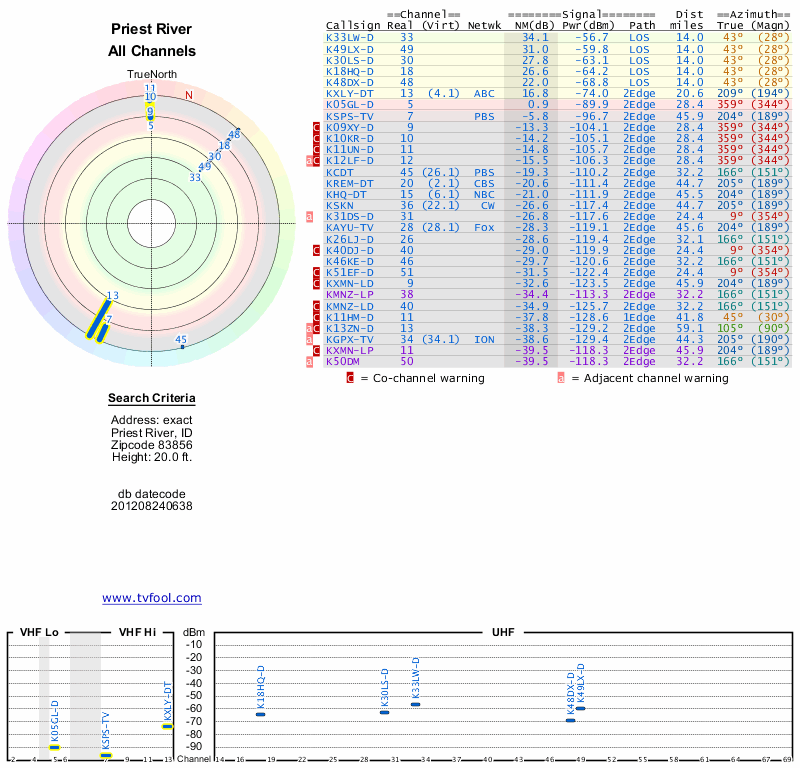The height and width of the screenshot is (768, 800).
Task: Click red C icon in co-channel legend
Action: 350,378
